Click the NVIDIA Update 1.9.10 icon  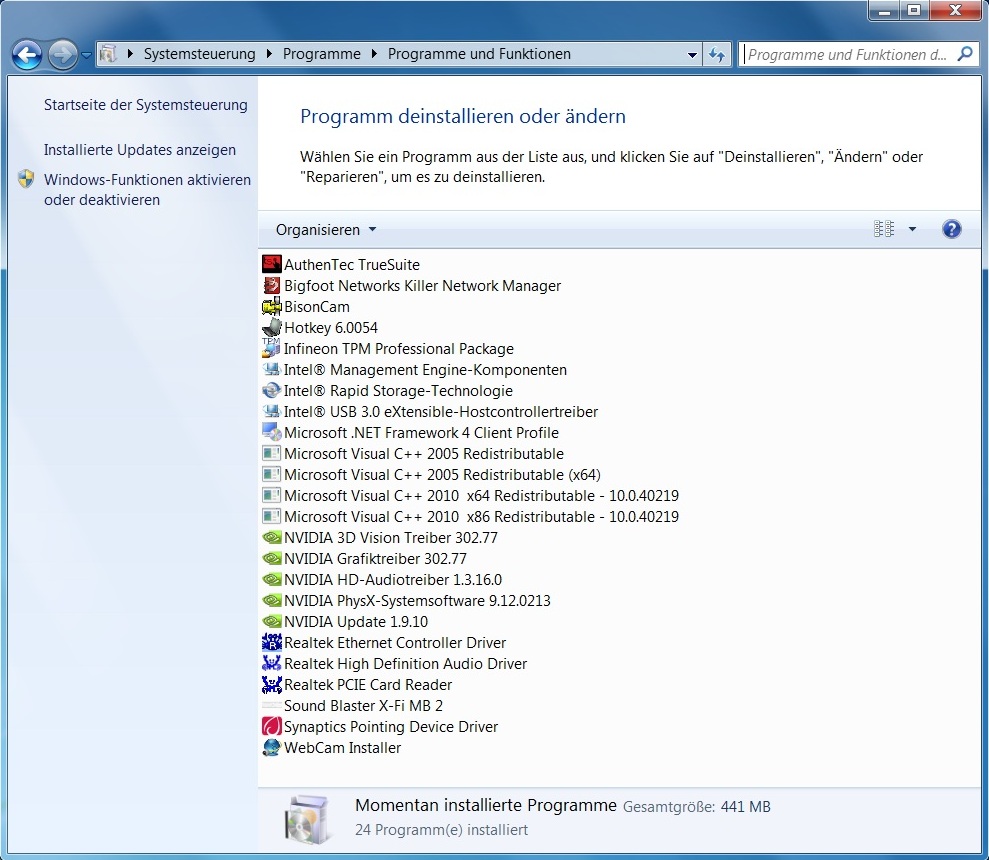pyautogui.click(x=271, y=621)
